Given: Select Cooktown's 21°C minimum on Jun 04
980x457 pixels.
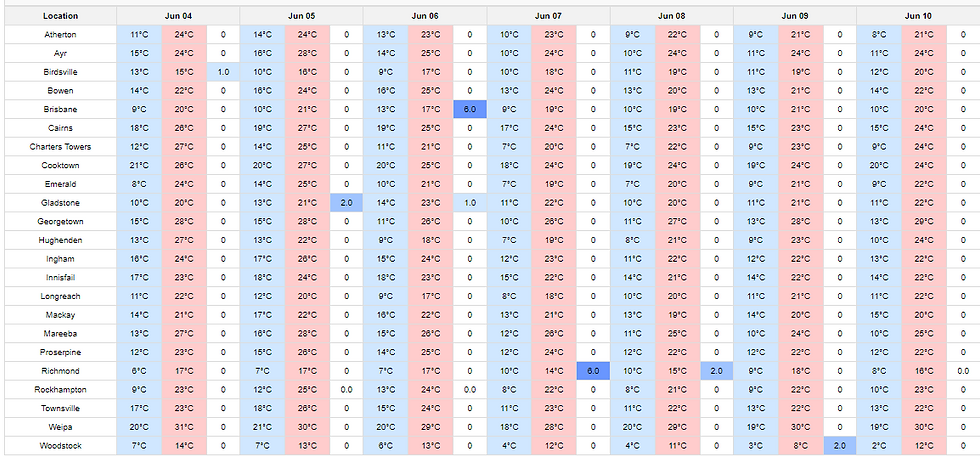Looking at the screenshot, I should [139, 165].
